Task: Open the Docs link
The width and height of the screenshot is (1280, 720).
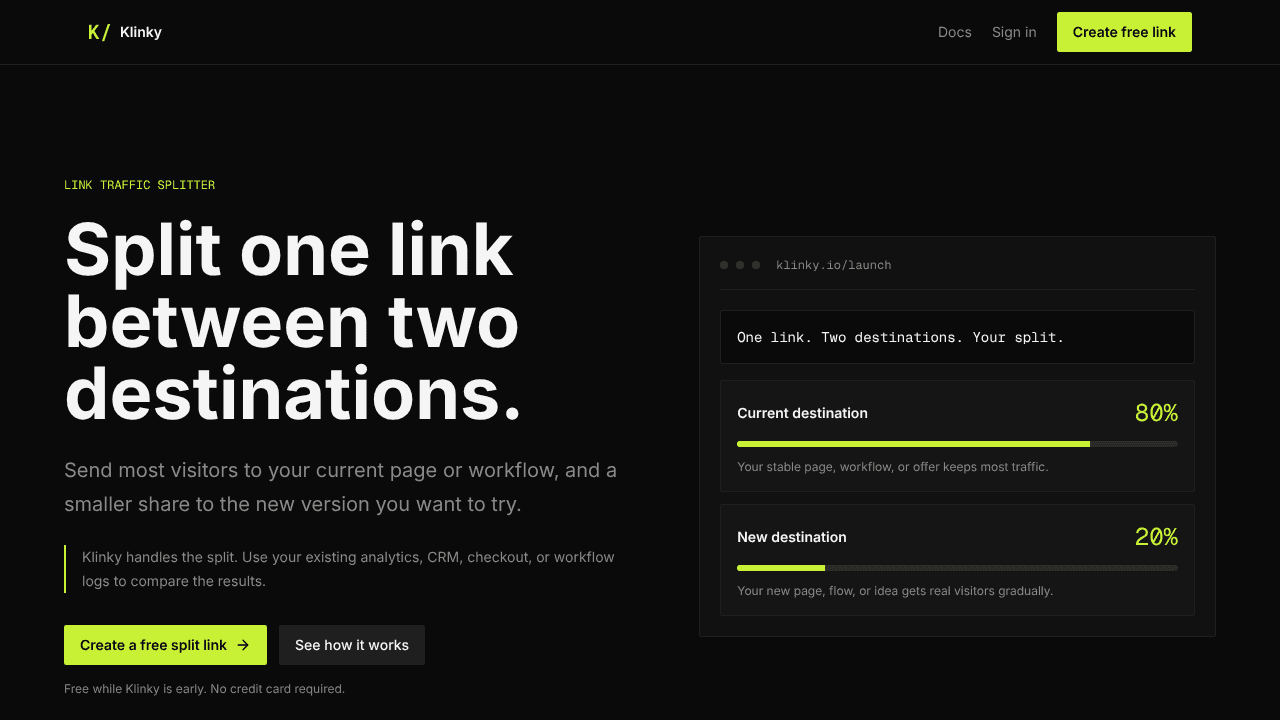Action: [955, 32]
